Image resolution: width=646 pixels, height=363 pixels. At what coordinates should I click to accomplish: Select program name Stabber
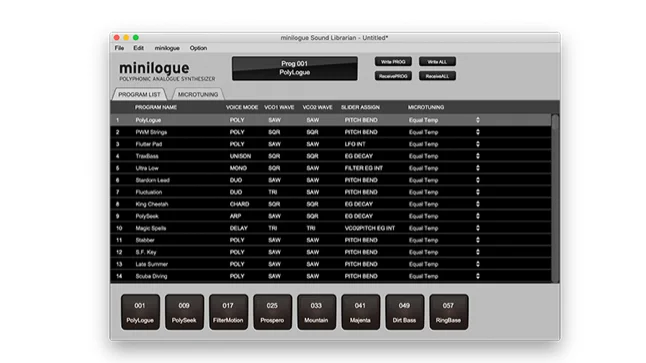145,240
